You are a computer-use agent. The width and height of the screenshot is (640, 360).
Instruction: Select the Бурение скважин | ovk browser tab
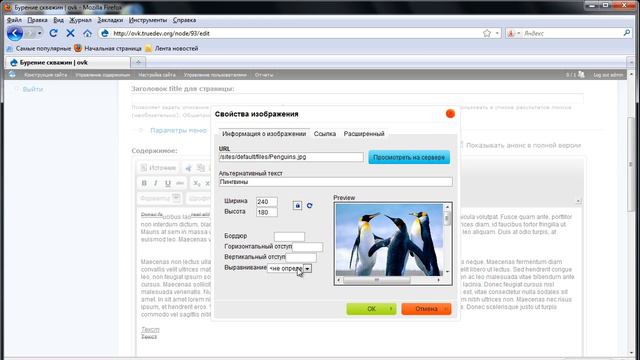click(x=67, y=62)
